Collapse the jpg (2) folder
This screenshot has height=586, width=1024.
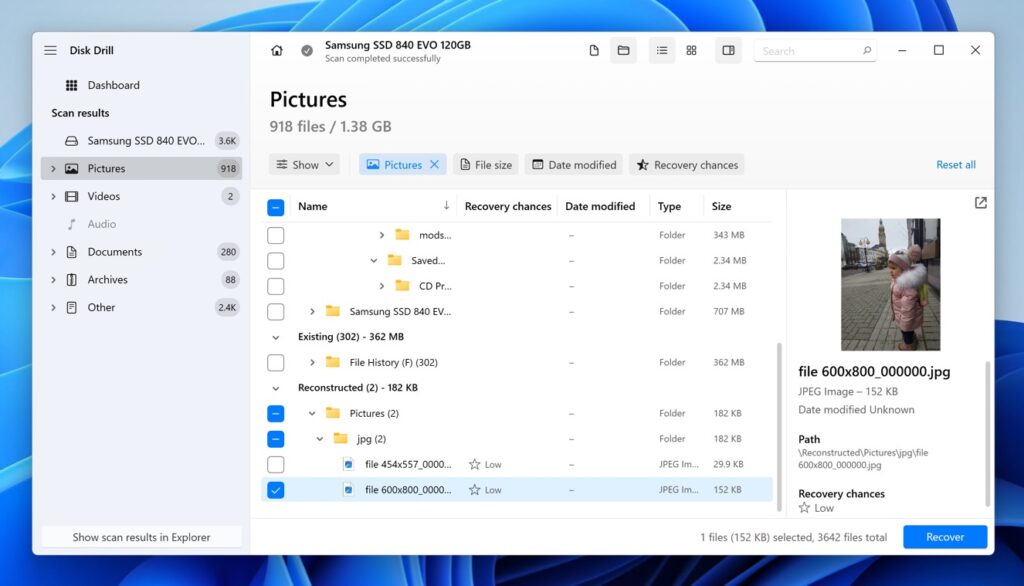pos(321,438)
